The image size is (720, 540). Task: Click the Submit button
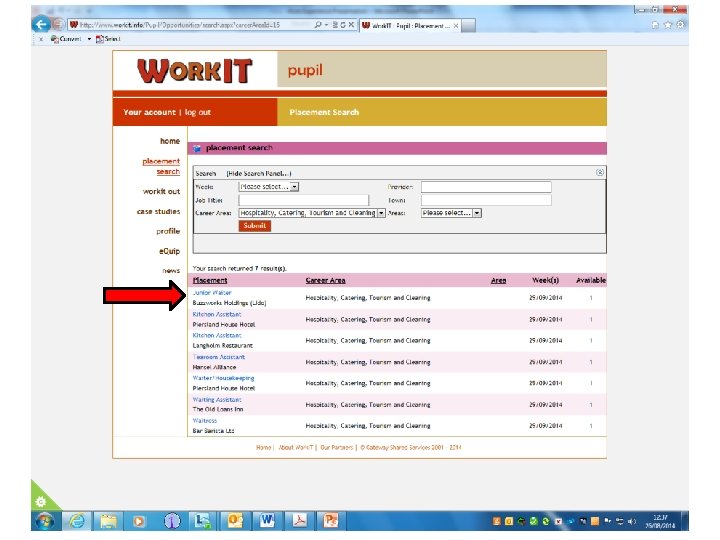pos(254,225)
